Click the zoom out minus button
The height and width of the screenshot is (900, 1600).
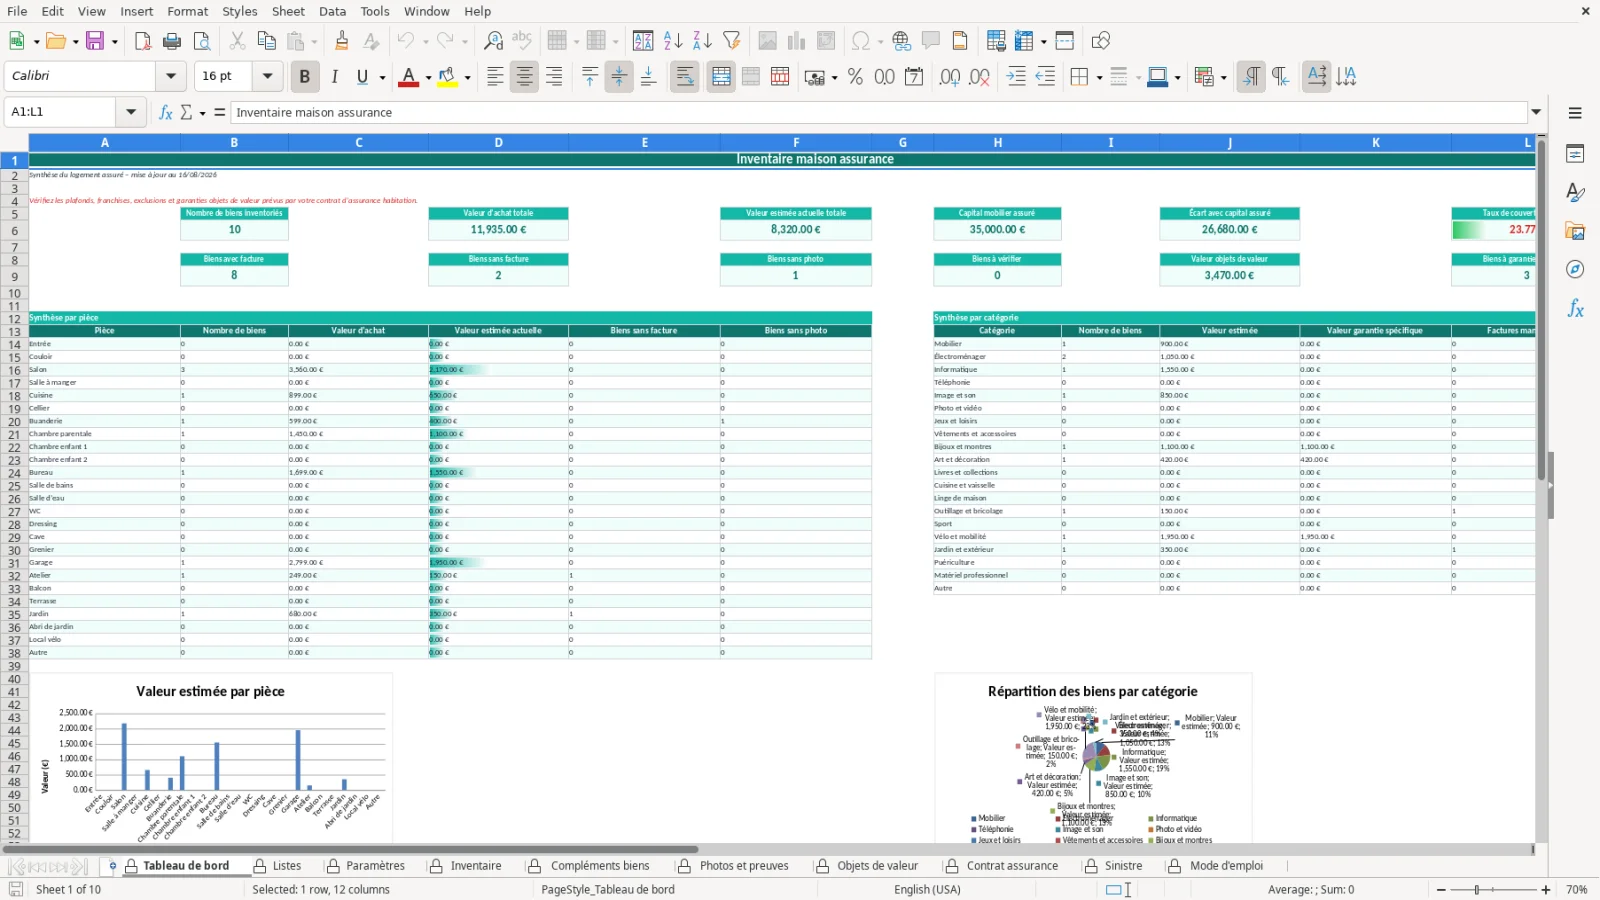point(1441,890)
